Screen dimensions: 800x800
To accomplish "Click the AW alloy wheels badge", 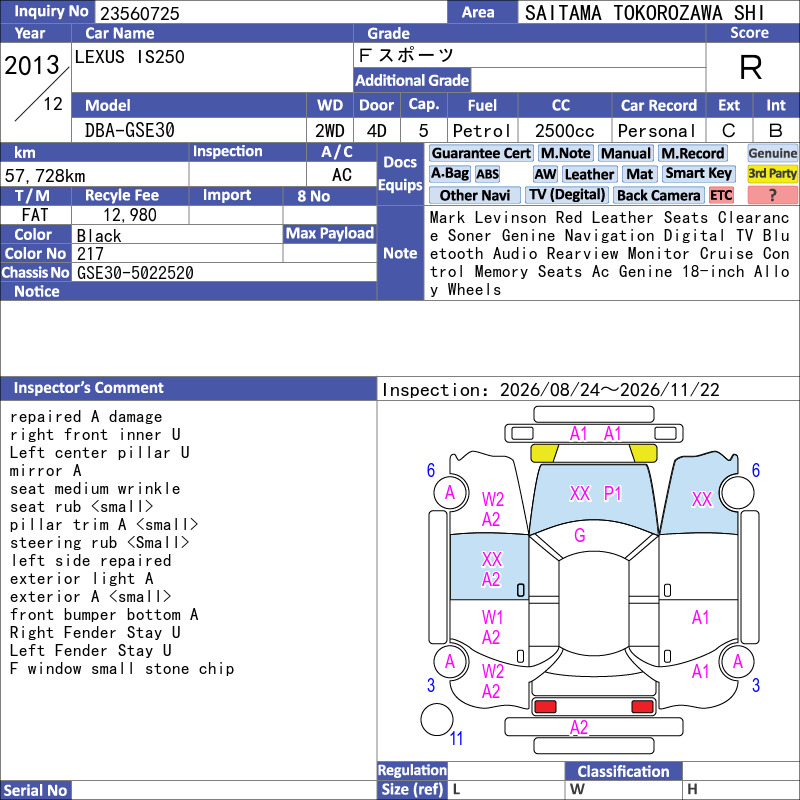I will pyautogui.click(x=545, y=174).
